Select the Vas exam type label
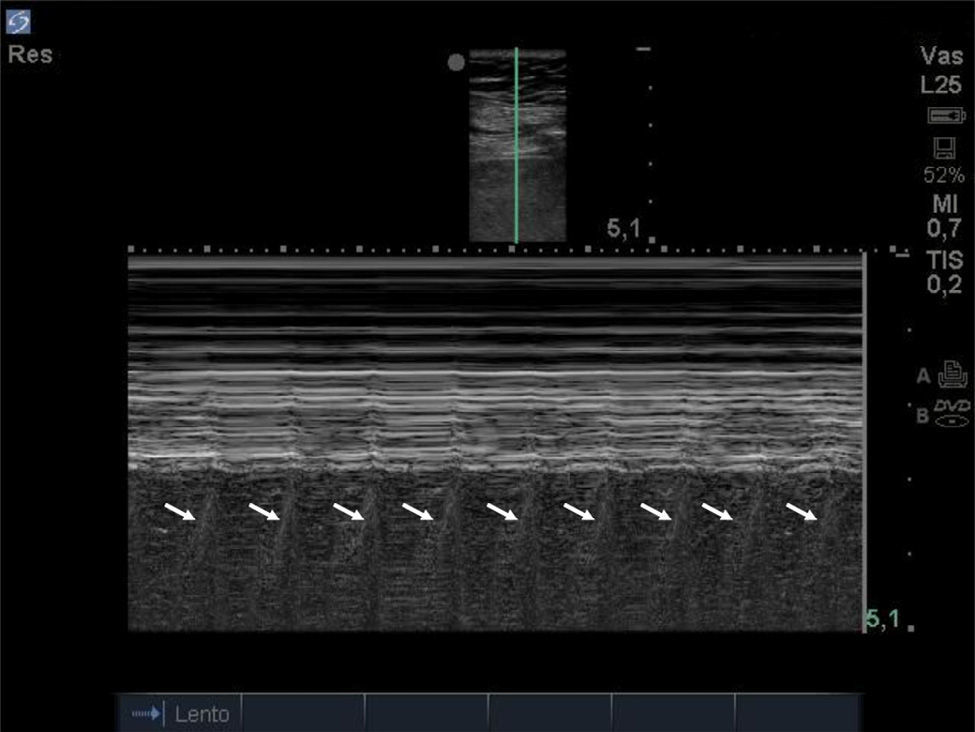This screenshot has width=975, height=732. (943, 57)
